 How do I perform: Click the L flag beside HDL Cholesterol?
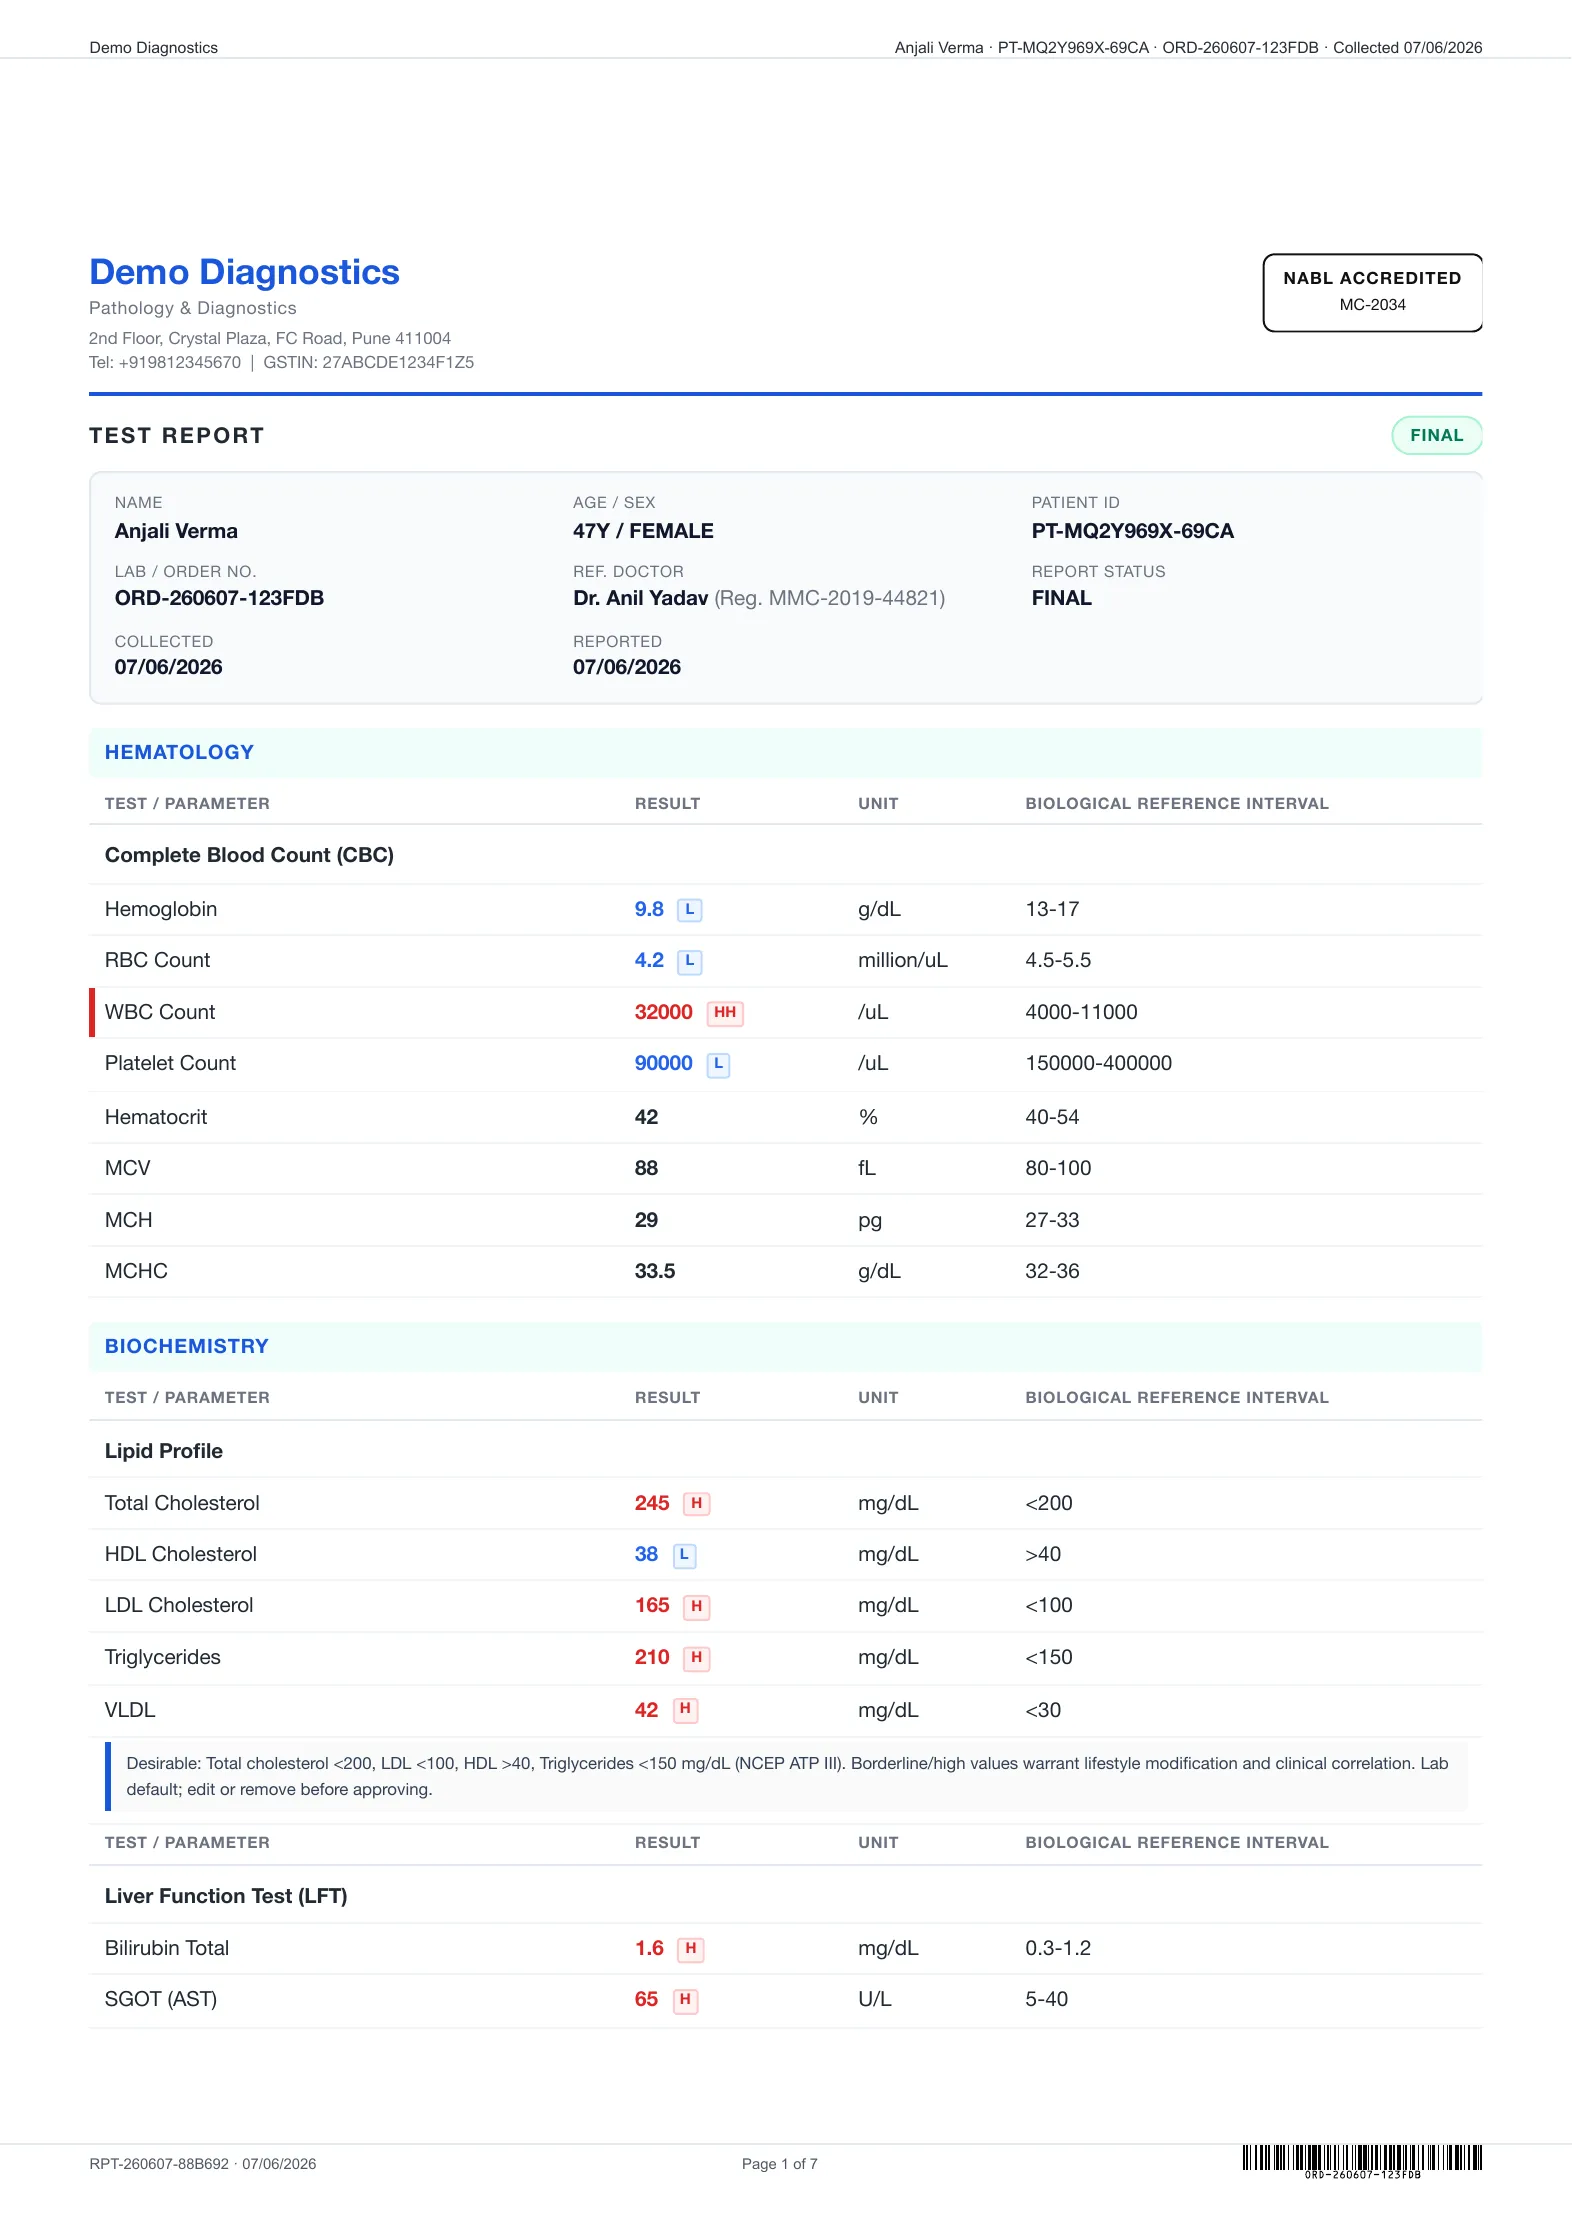[684, 1555]
